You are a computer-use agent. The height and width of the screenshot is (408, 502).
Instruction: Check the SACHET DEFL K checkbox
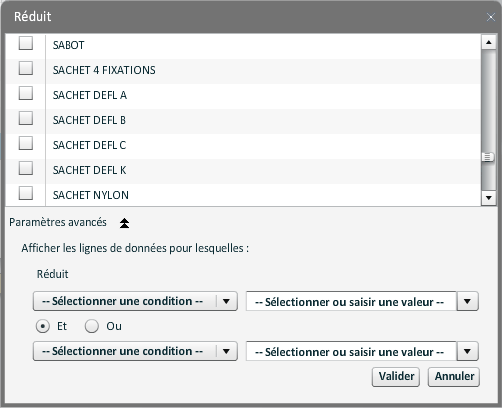click(x=26, y=168)
